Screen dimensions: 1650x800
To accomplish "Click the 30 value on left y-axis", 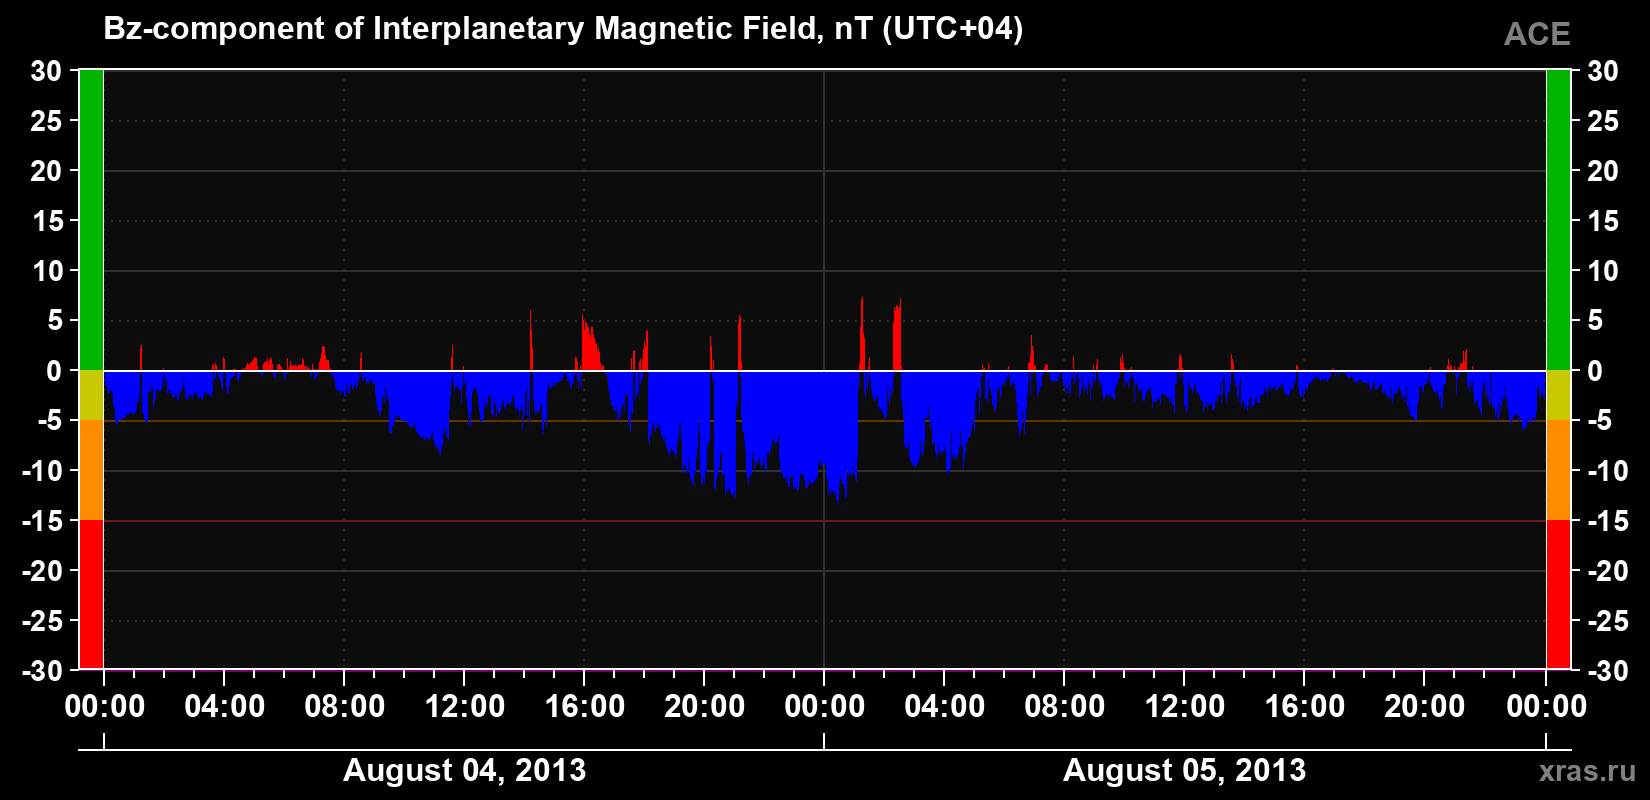I will [x=46, y=71].
